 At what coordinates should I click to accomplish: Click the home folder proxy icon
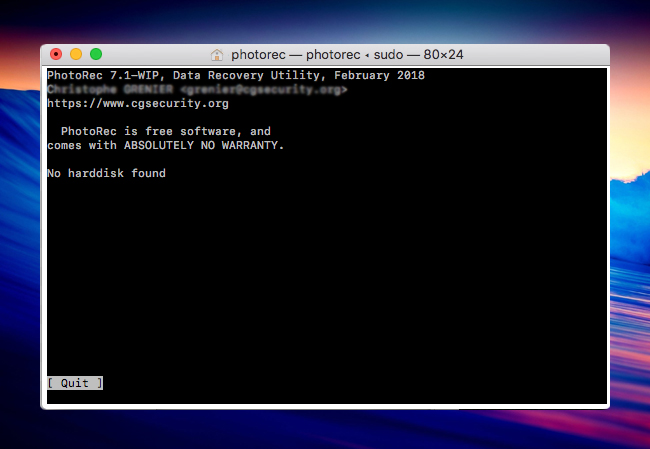(217, 54)
